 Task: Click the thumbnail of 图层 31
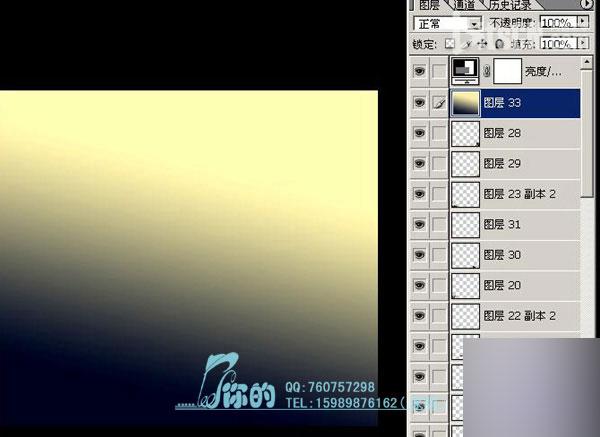[465, 225]
